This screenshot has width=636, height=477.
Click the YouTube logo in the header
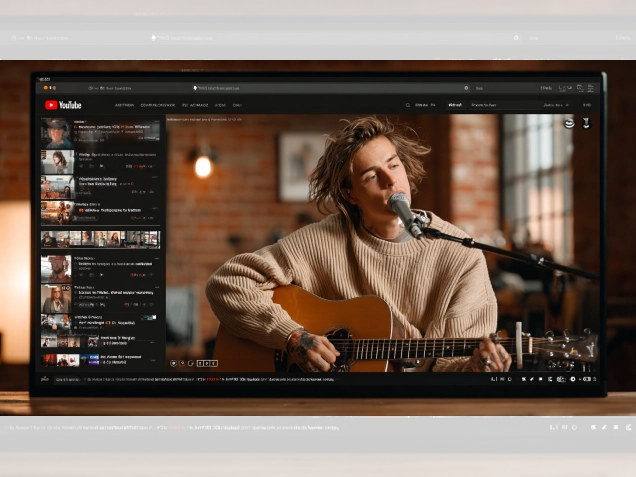[63, 105]
